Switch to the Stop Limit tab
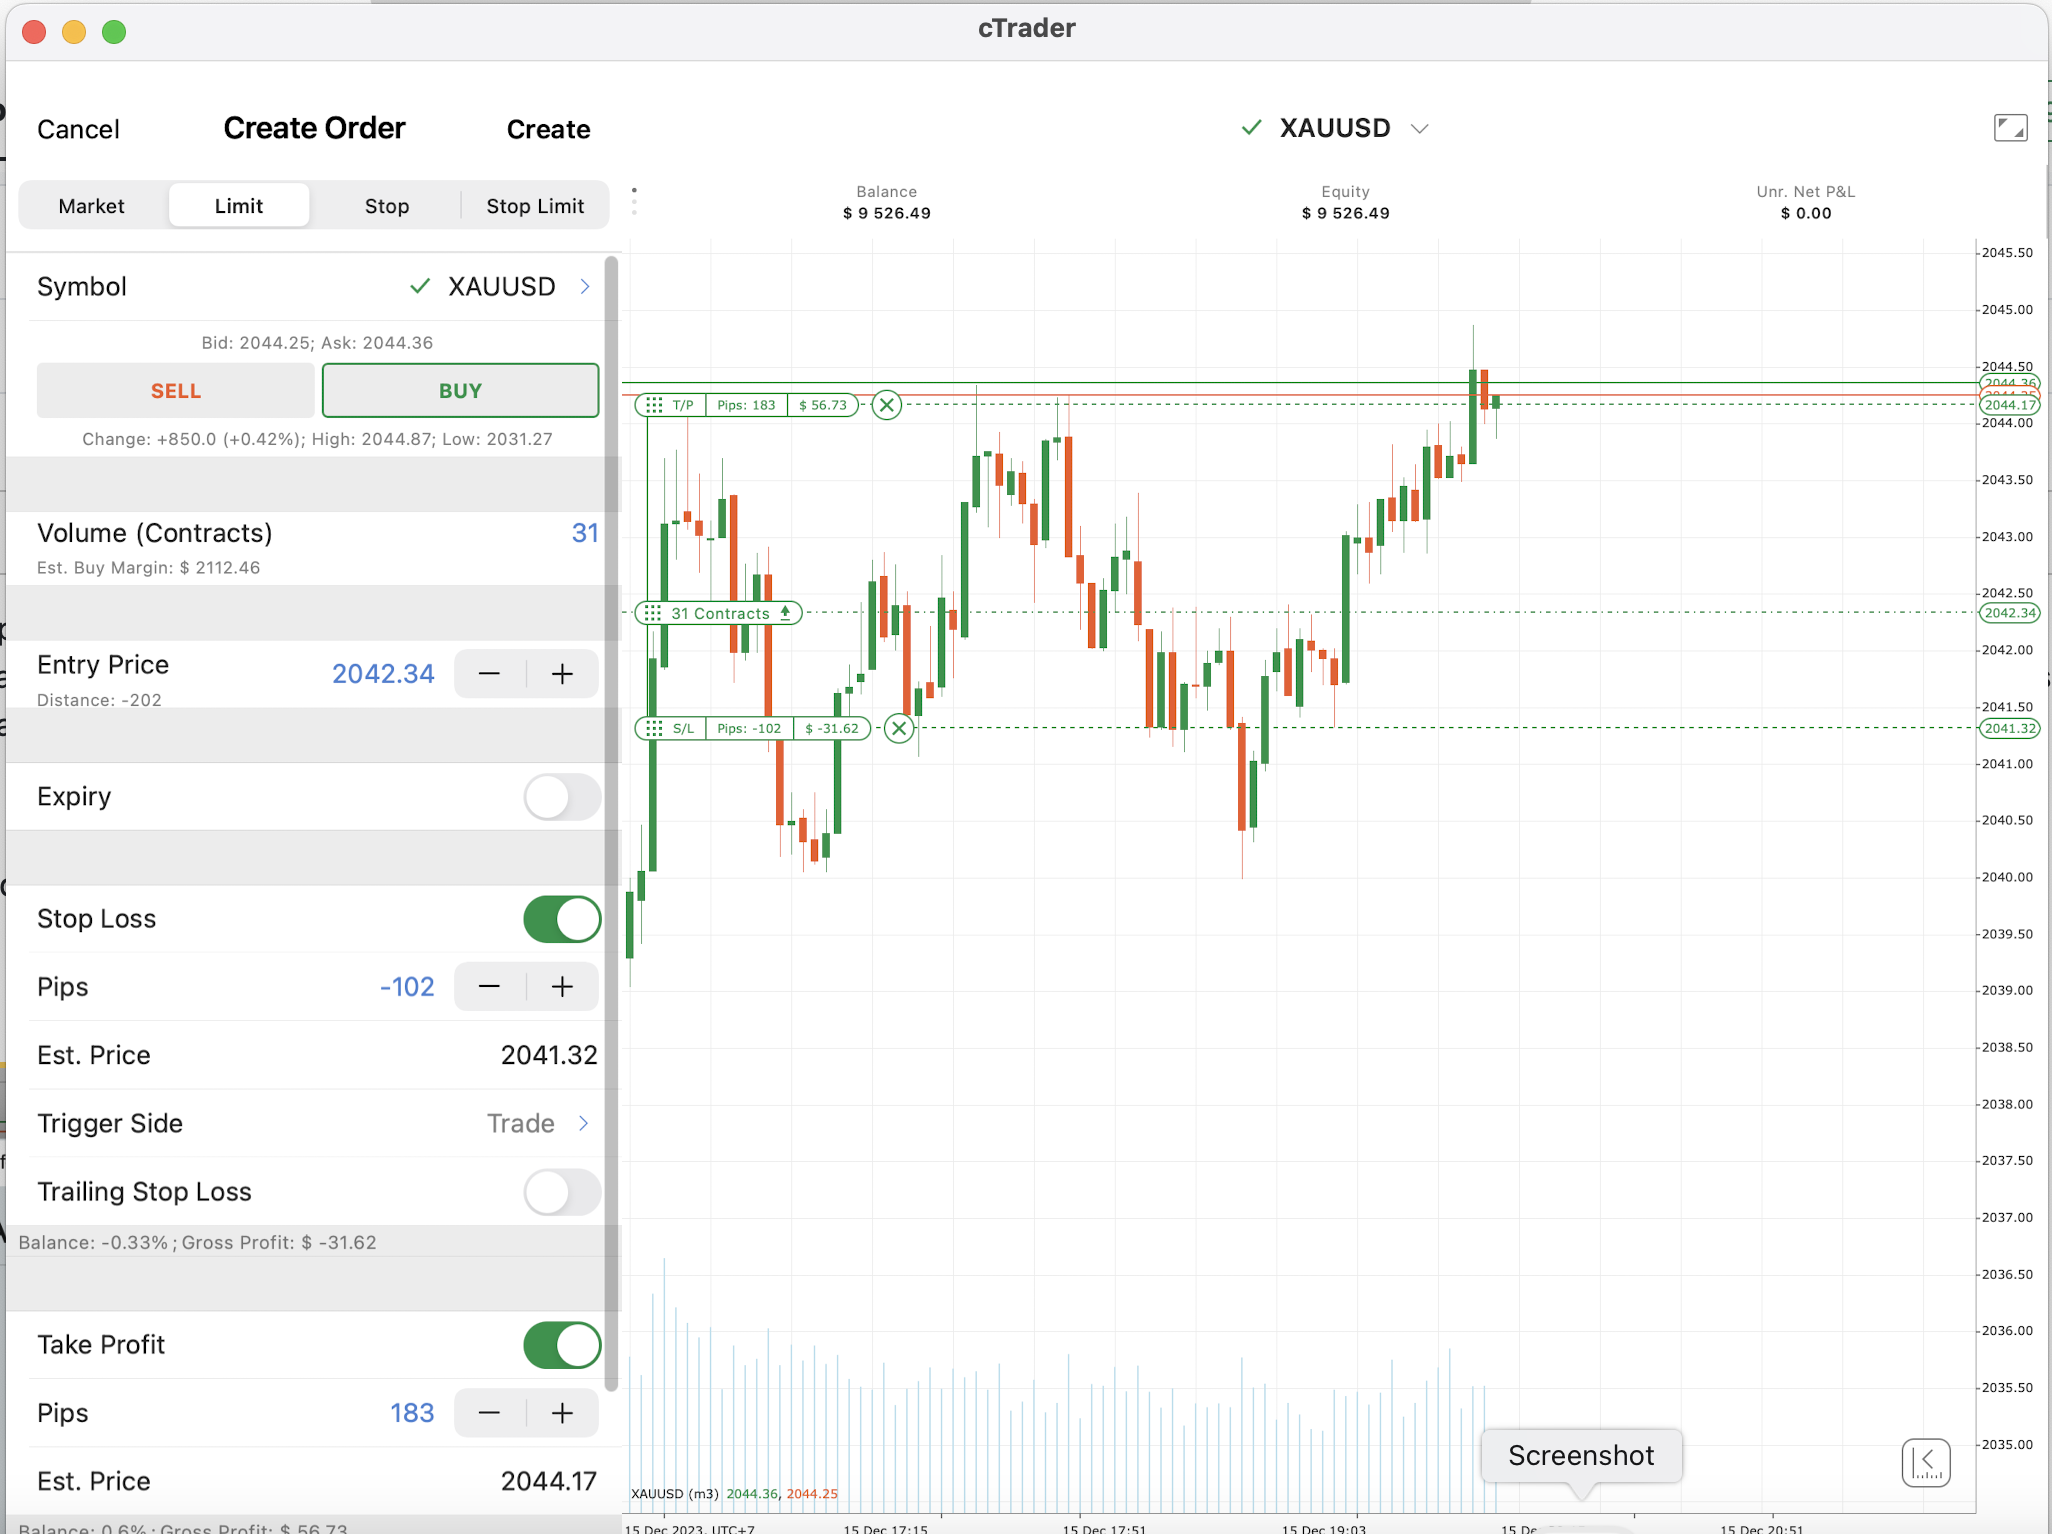 click(x=535, y=206)
